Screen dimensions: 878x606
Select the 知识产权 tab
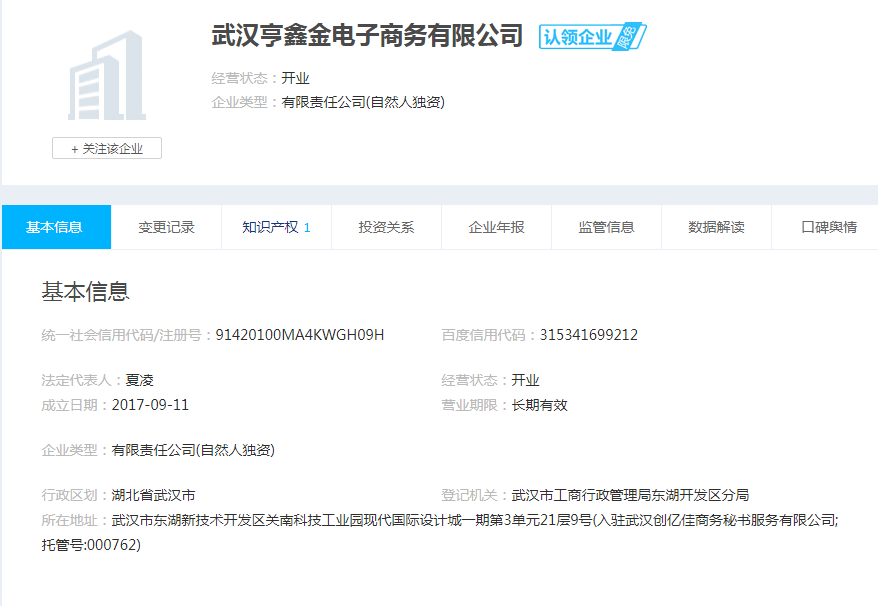[x=276, y=227]
